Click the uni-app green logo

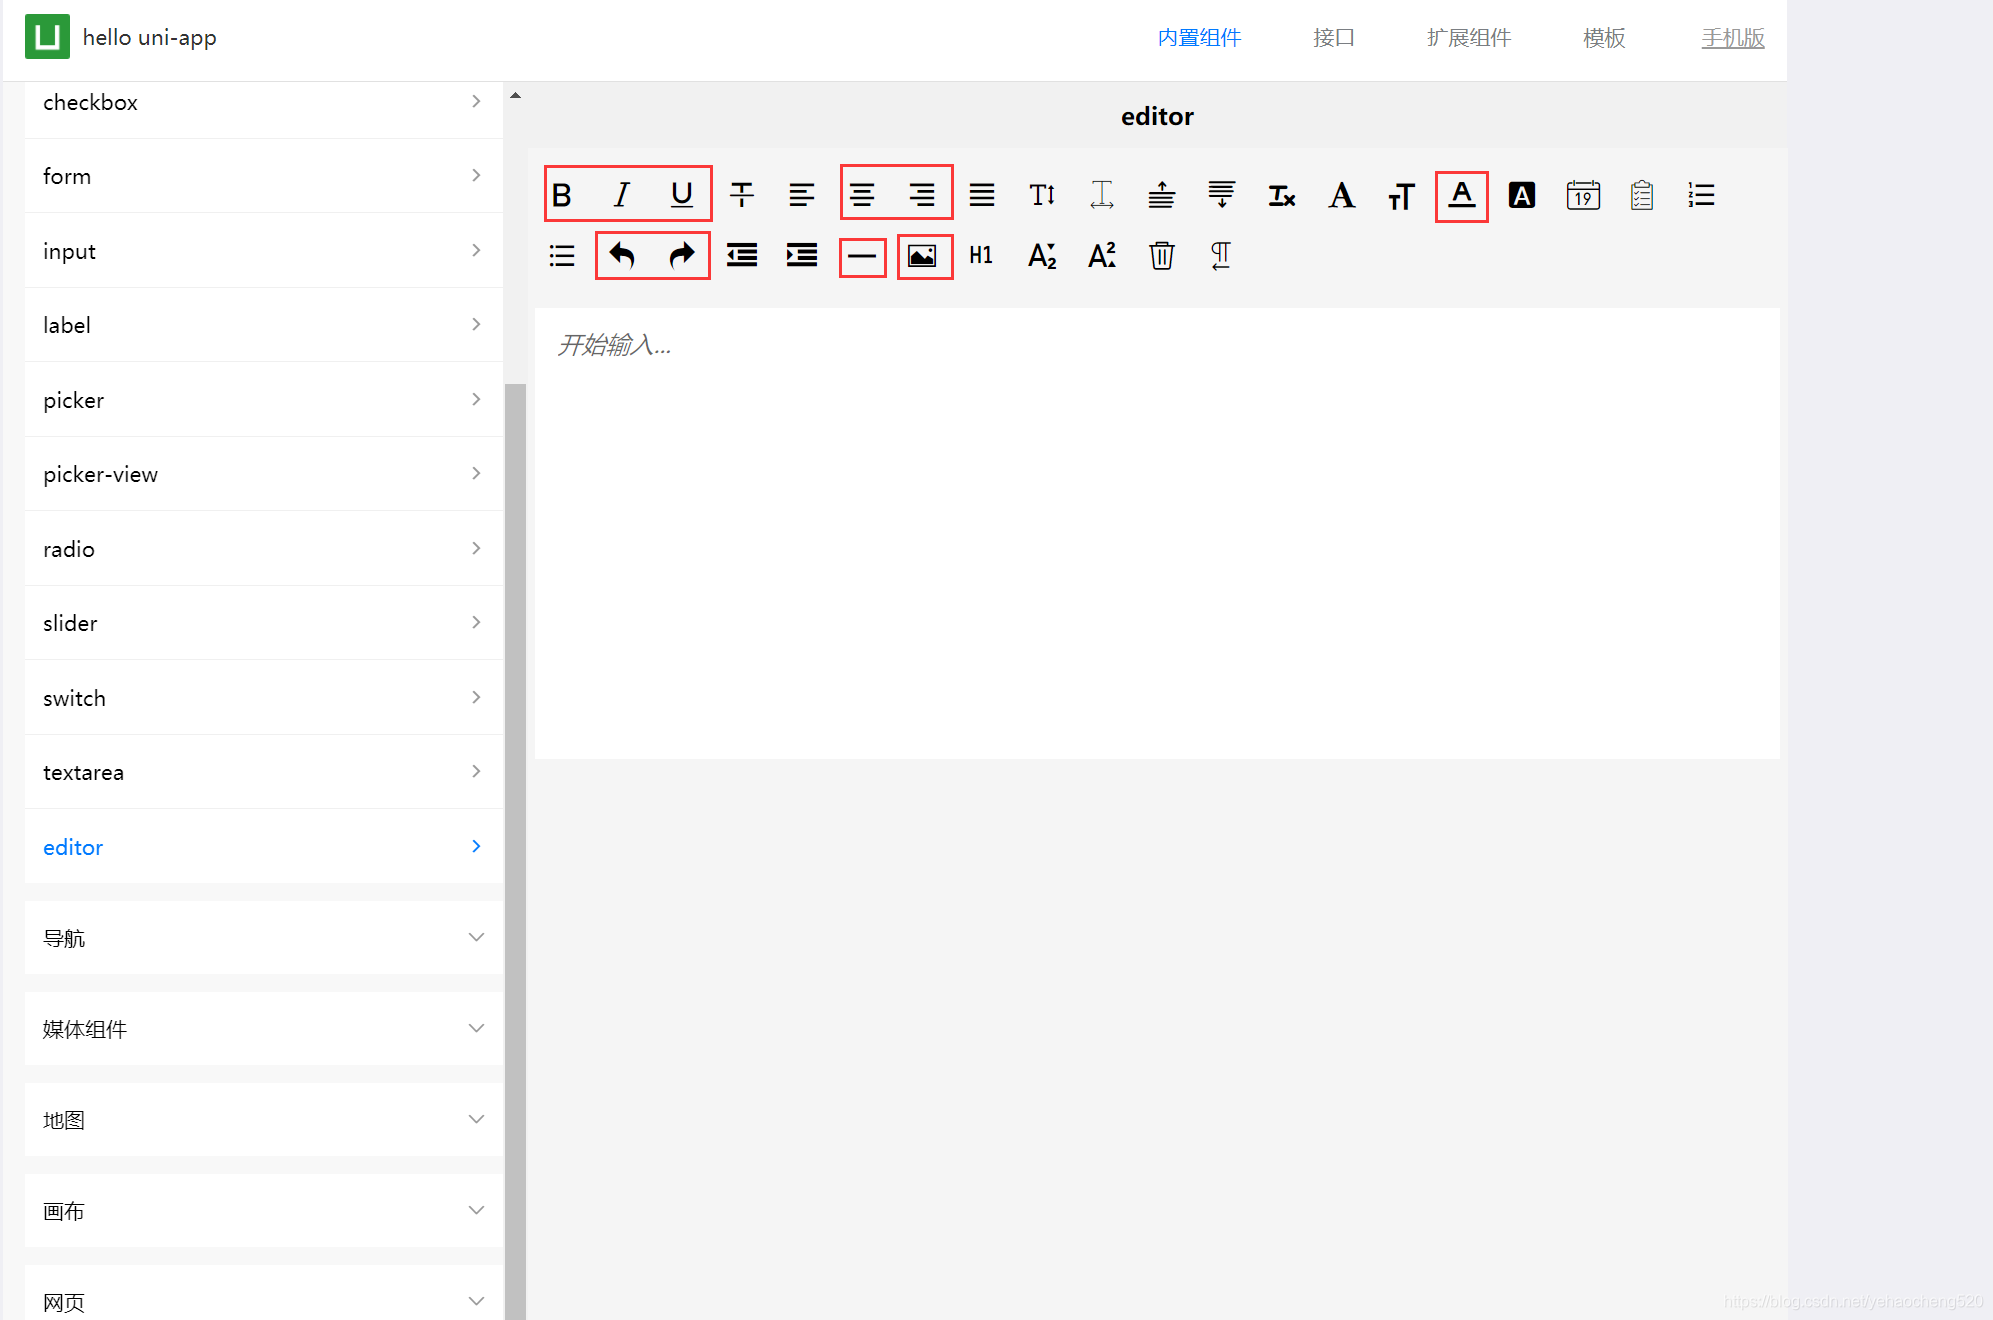47,37
